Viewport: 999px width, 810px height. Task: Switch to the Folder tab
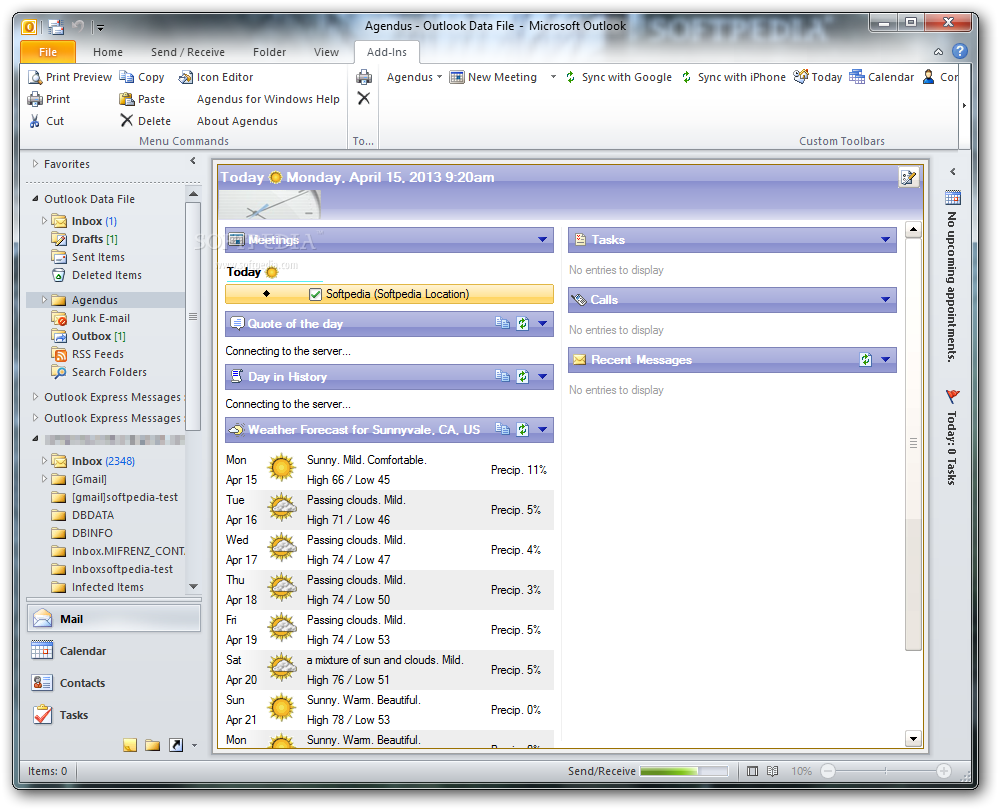pyautogui.click(x=269, y=52)
